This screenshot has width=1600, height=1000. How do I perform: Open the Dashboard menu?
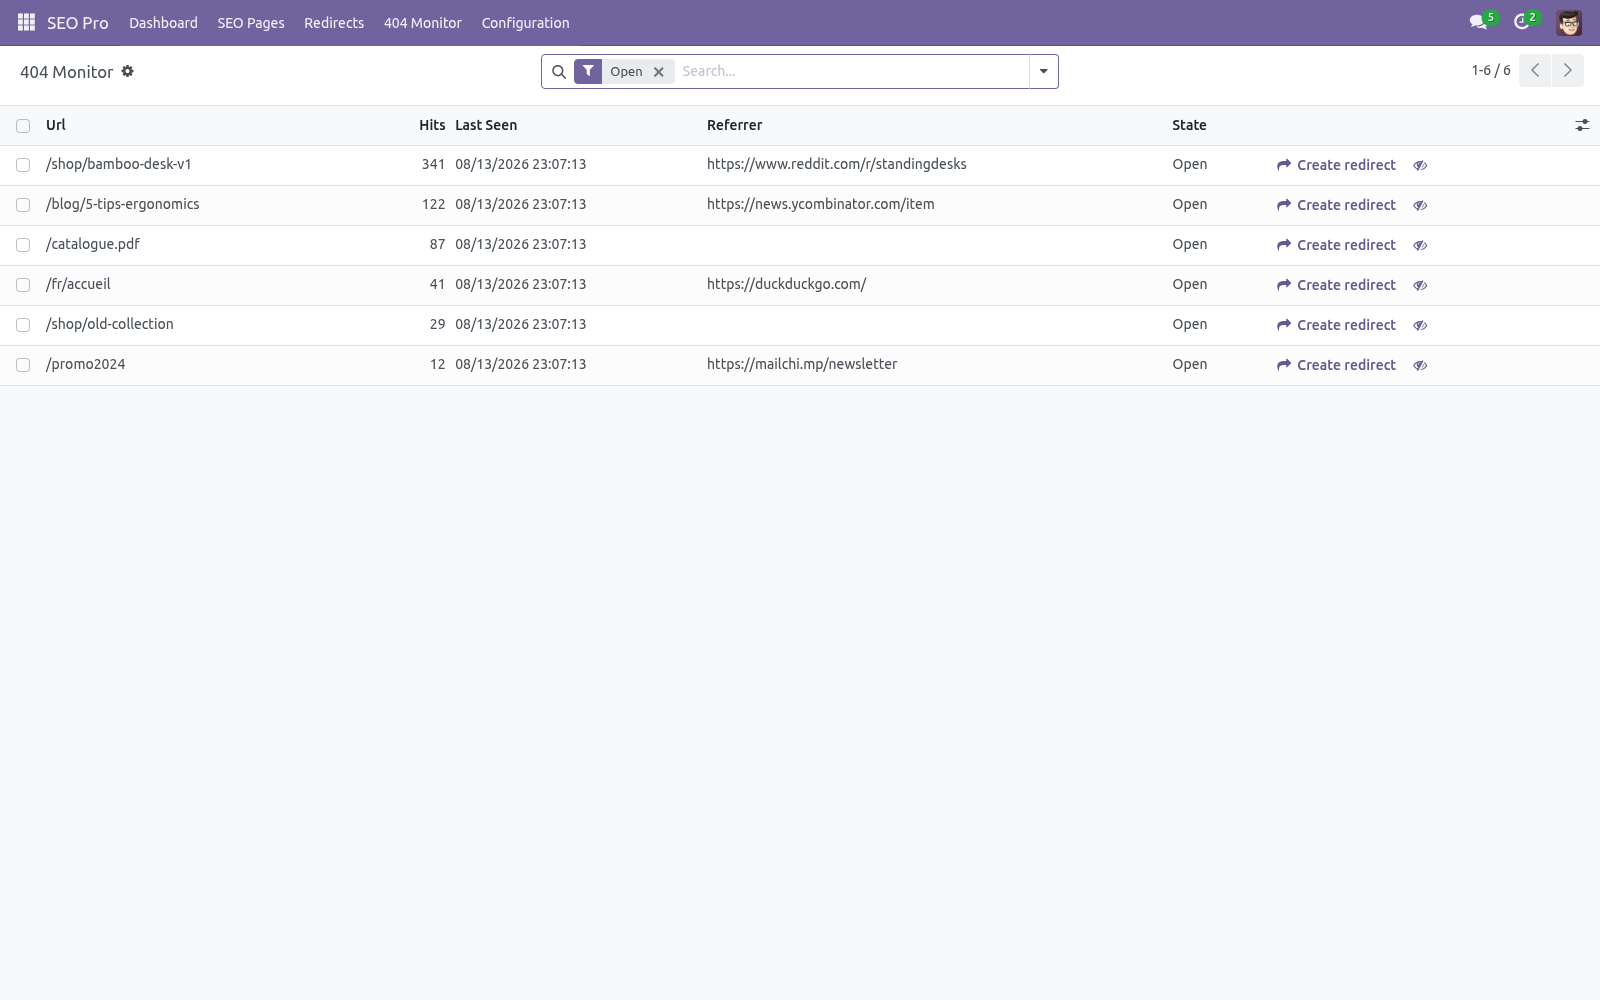[163, 22]
